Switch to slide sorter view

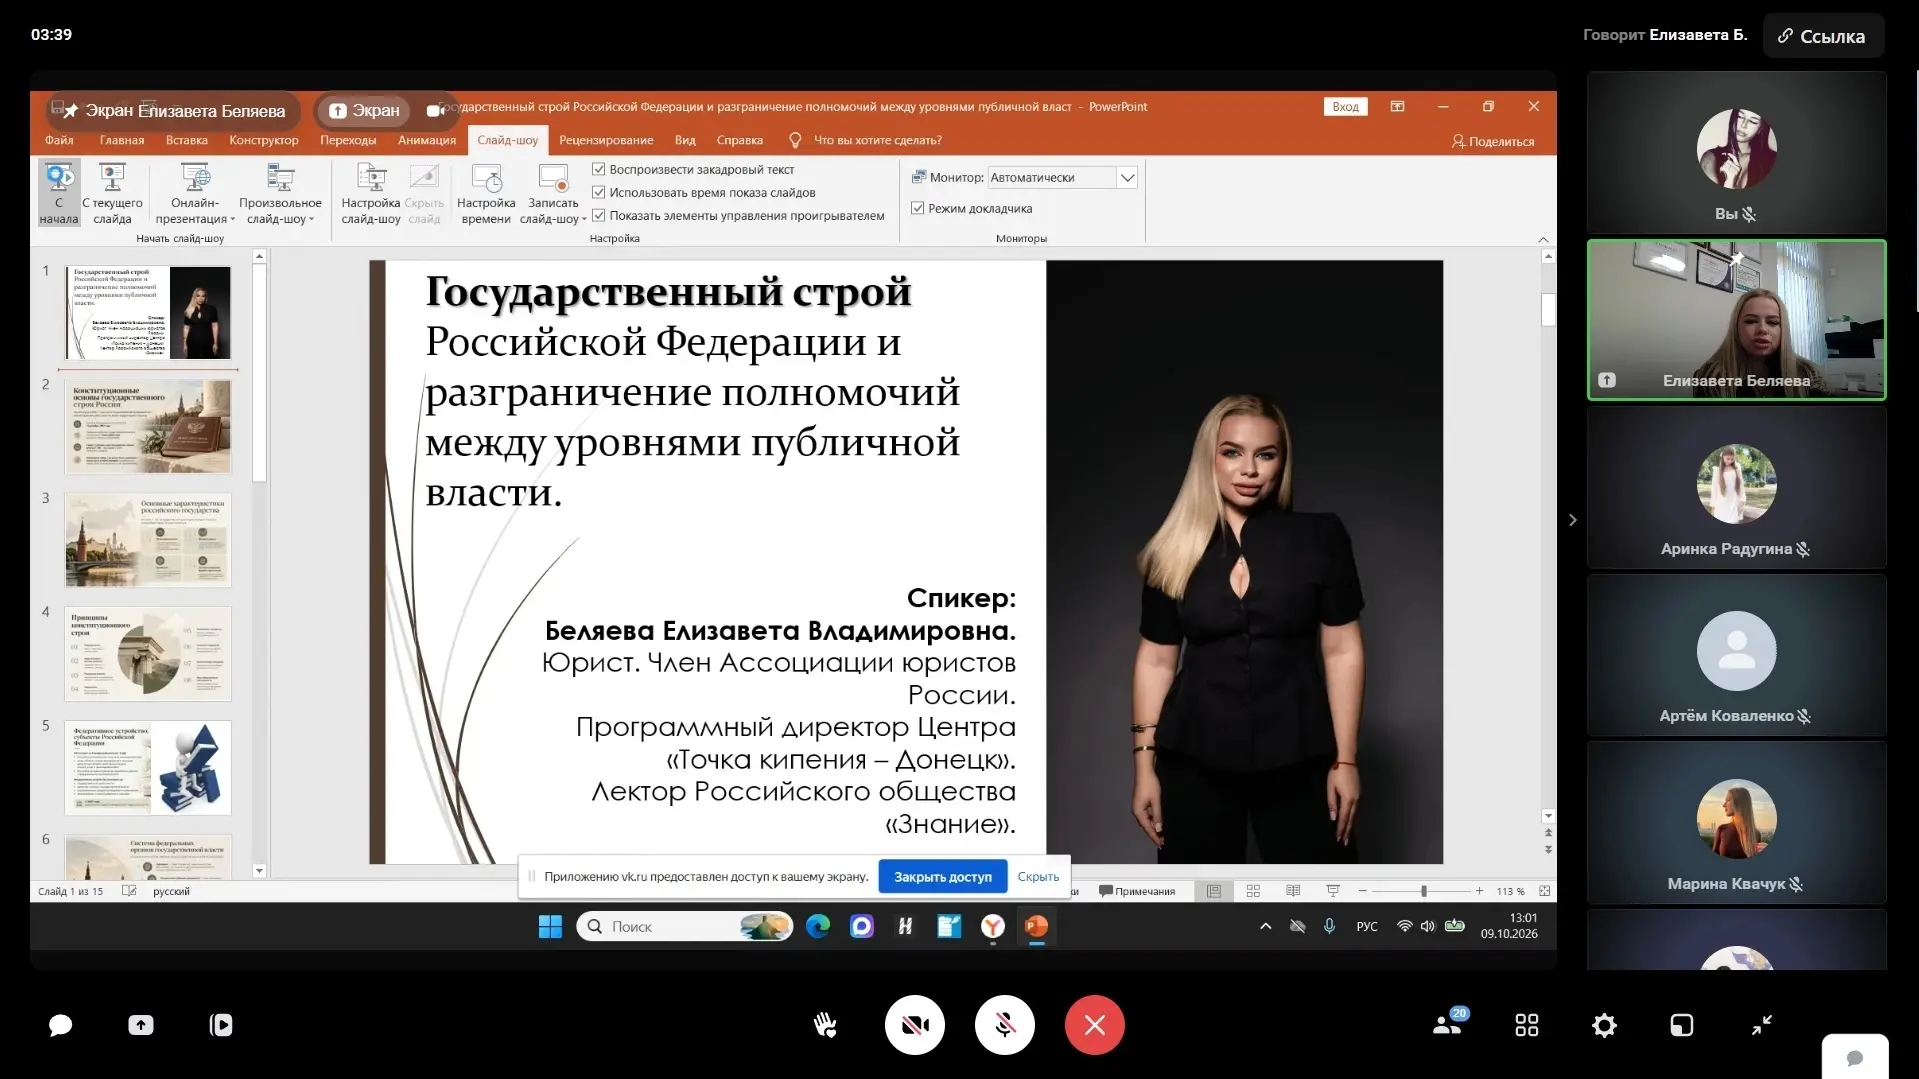(x=1253, y=891)
